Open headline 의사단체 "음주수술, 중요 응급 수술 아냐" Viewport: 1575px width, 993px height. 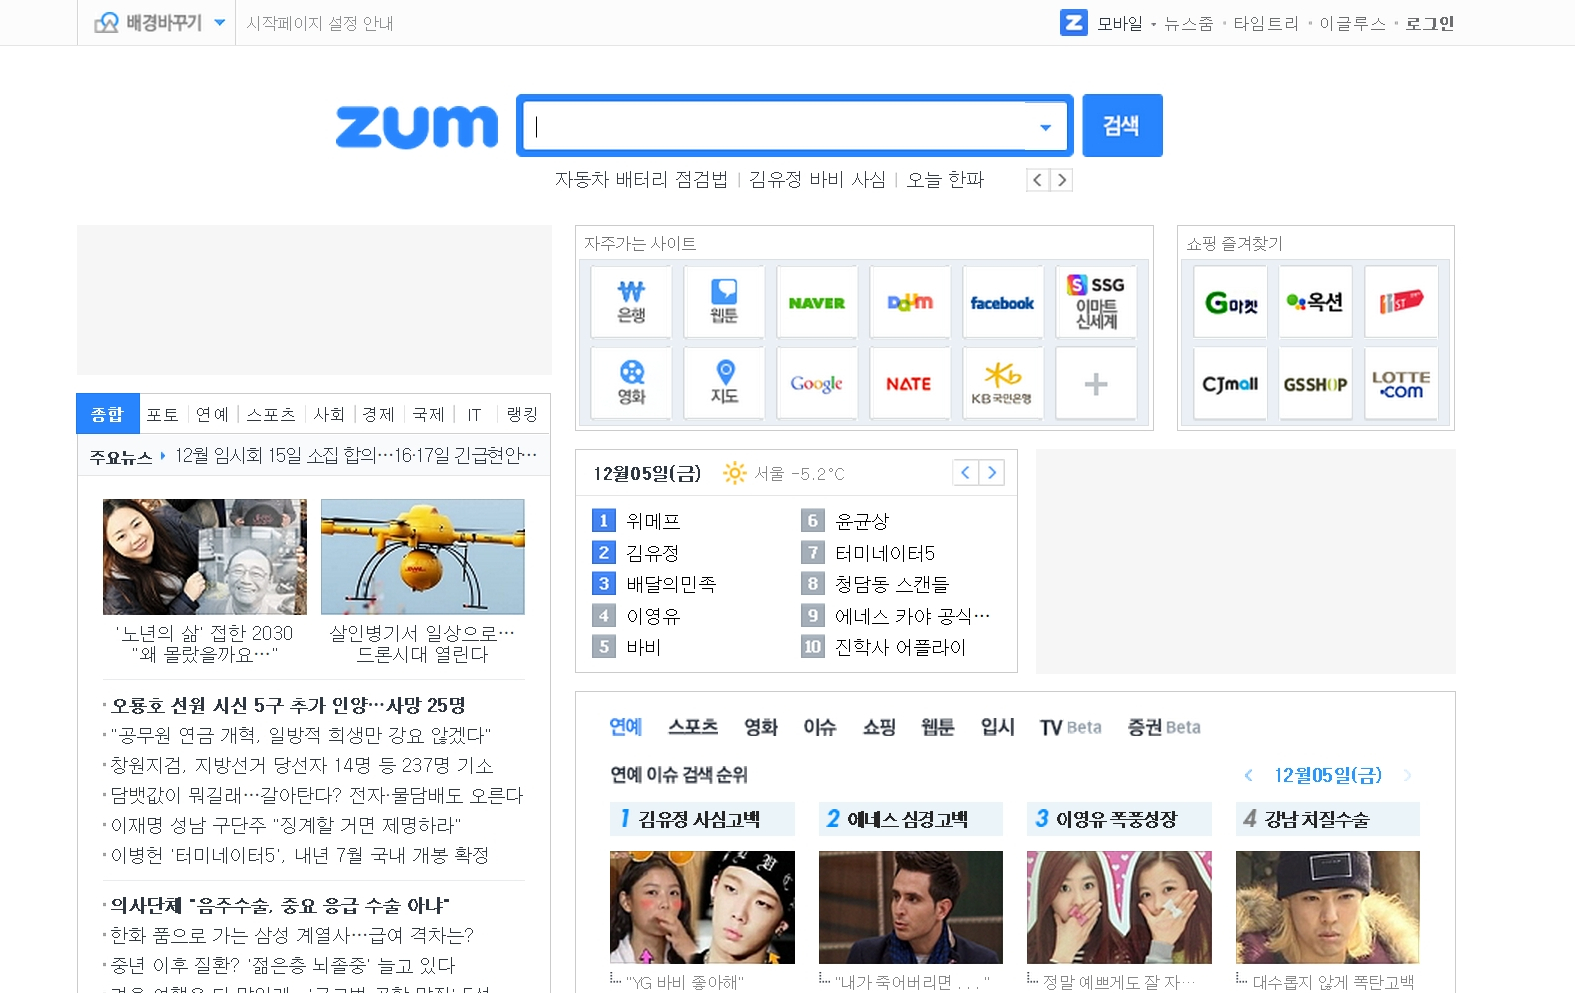coord(280,905)
